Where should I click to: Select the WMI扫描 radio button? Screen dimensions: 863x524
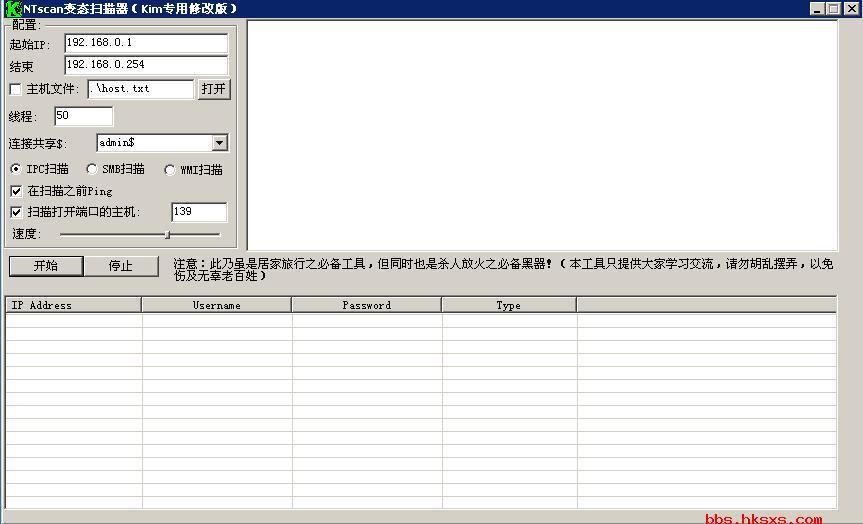pos(170,170)
